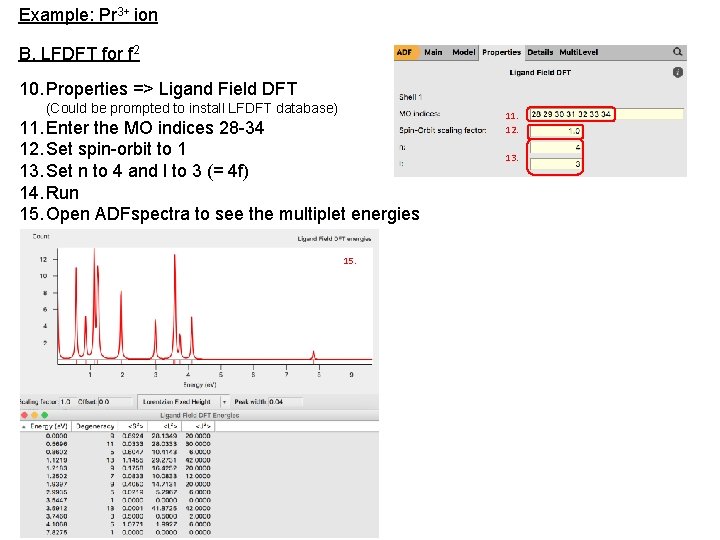Screen dimensions: 720x540
Task: Click the Peak width input field
Action: tap(285, 402)
